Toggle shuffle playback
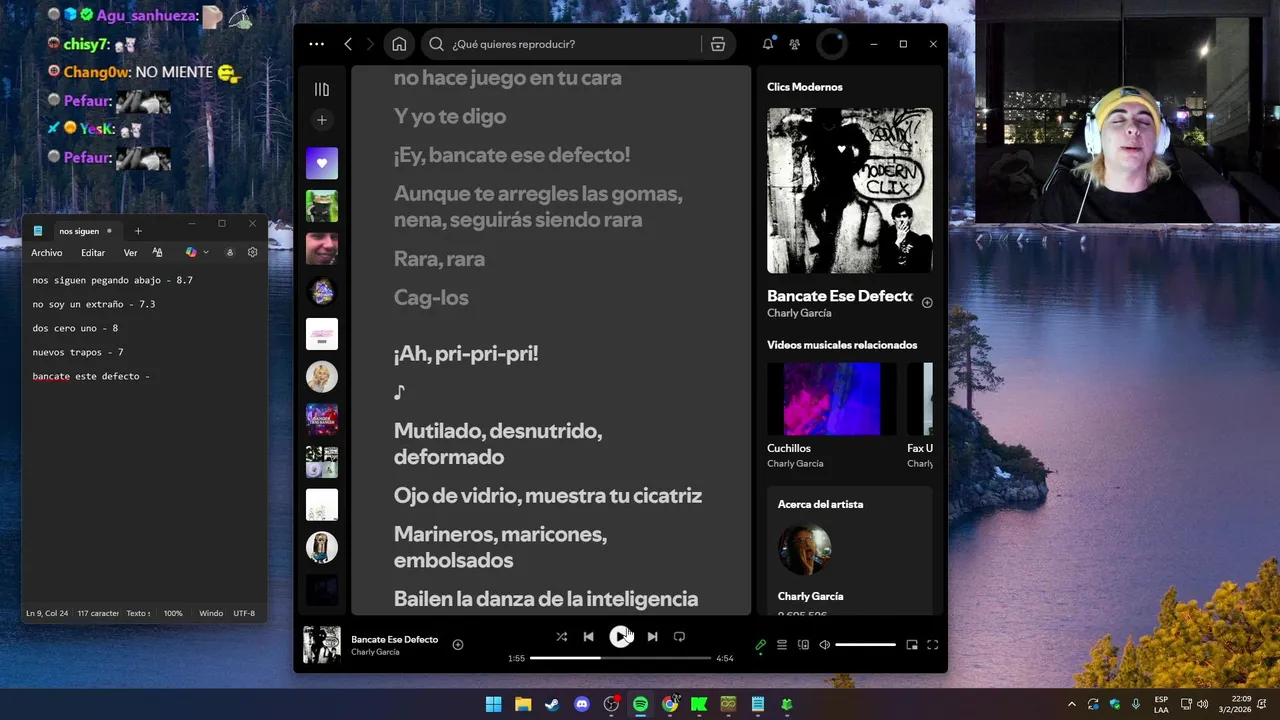 [x=561, y=637]
